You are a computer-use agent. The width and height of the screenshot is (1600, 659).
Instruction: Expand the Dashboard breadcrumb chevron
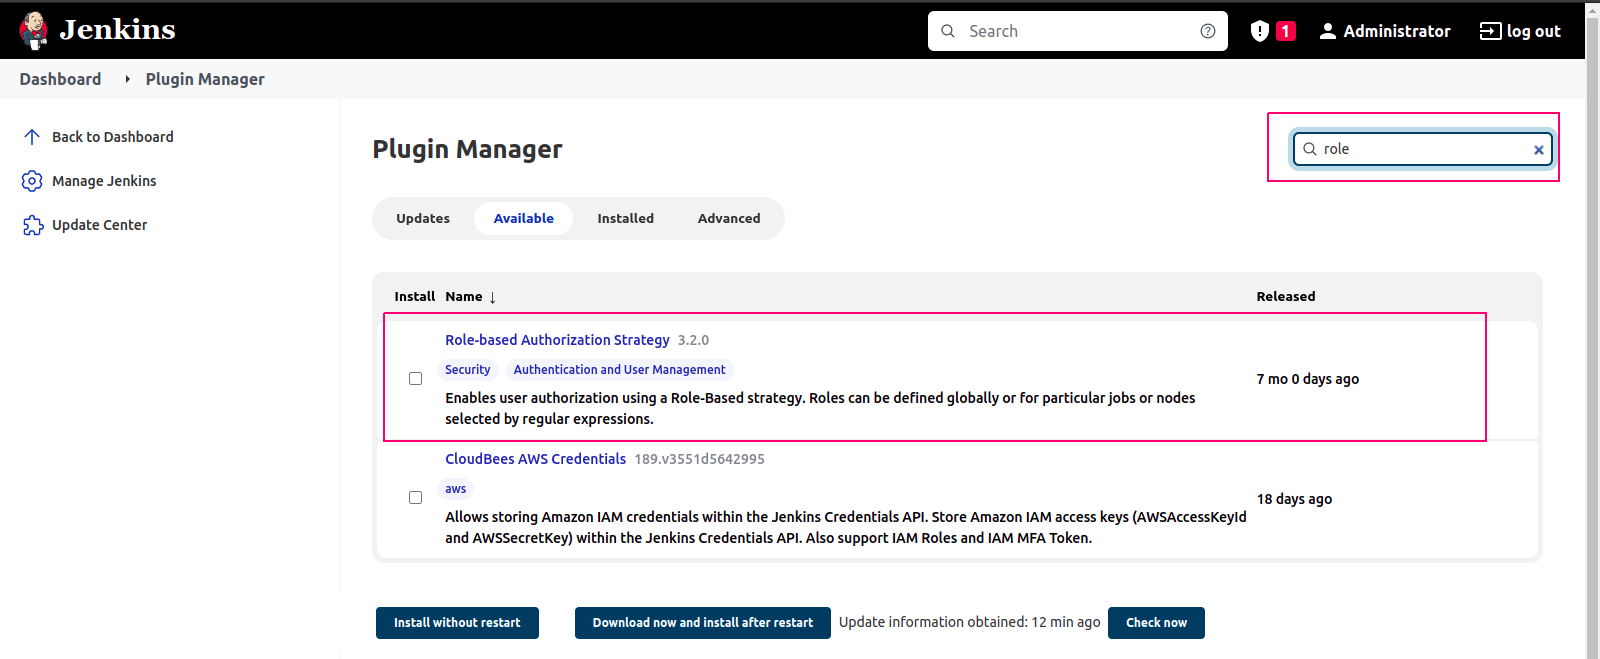pos(127,79)
